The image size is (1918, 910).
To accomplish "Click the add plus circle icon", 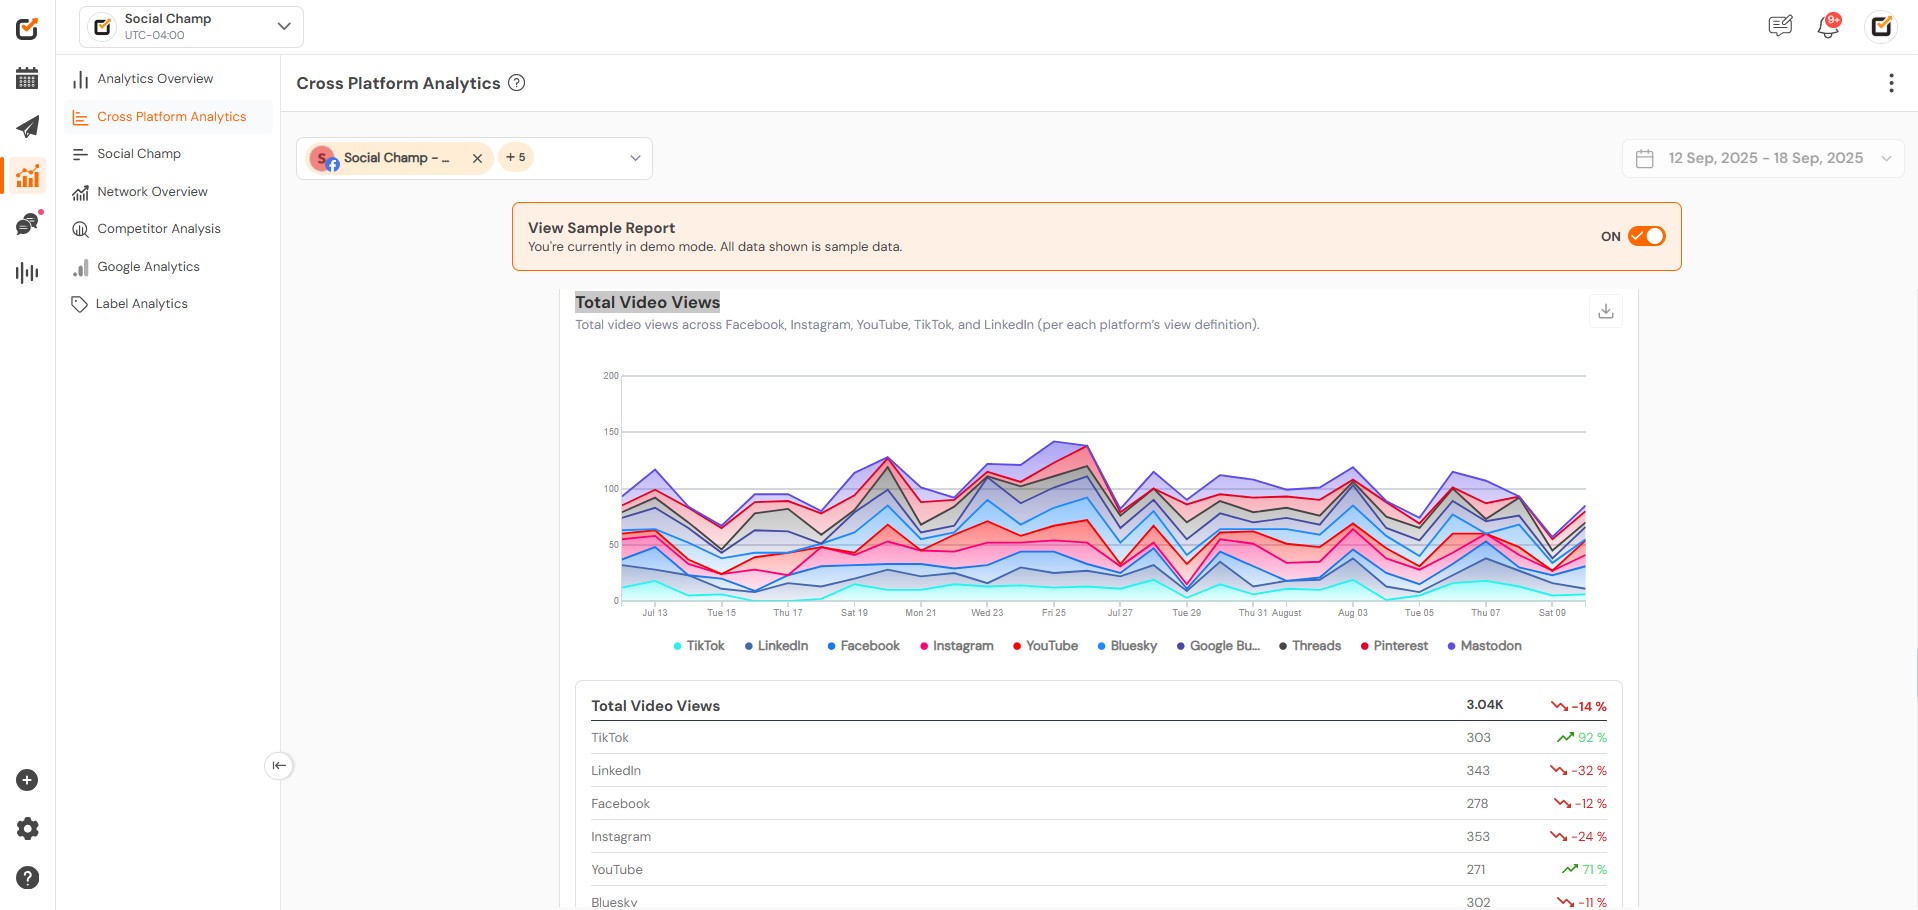I will (x=27, y=780).
